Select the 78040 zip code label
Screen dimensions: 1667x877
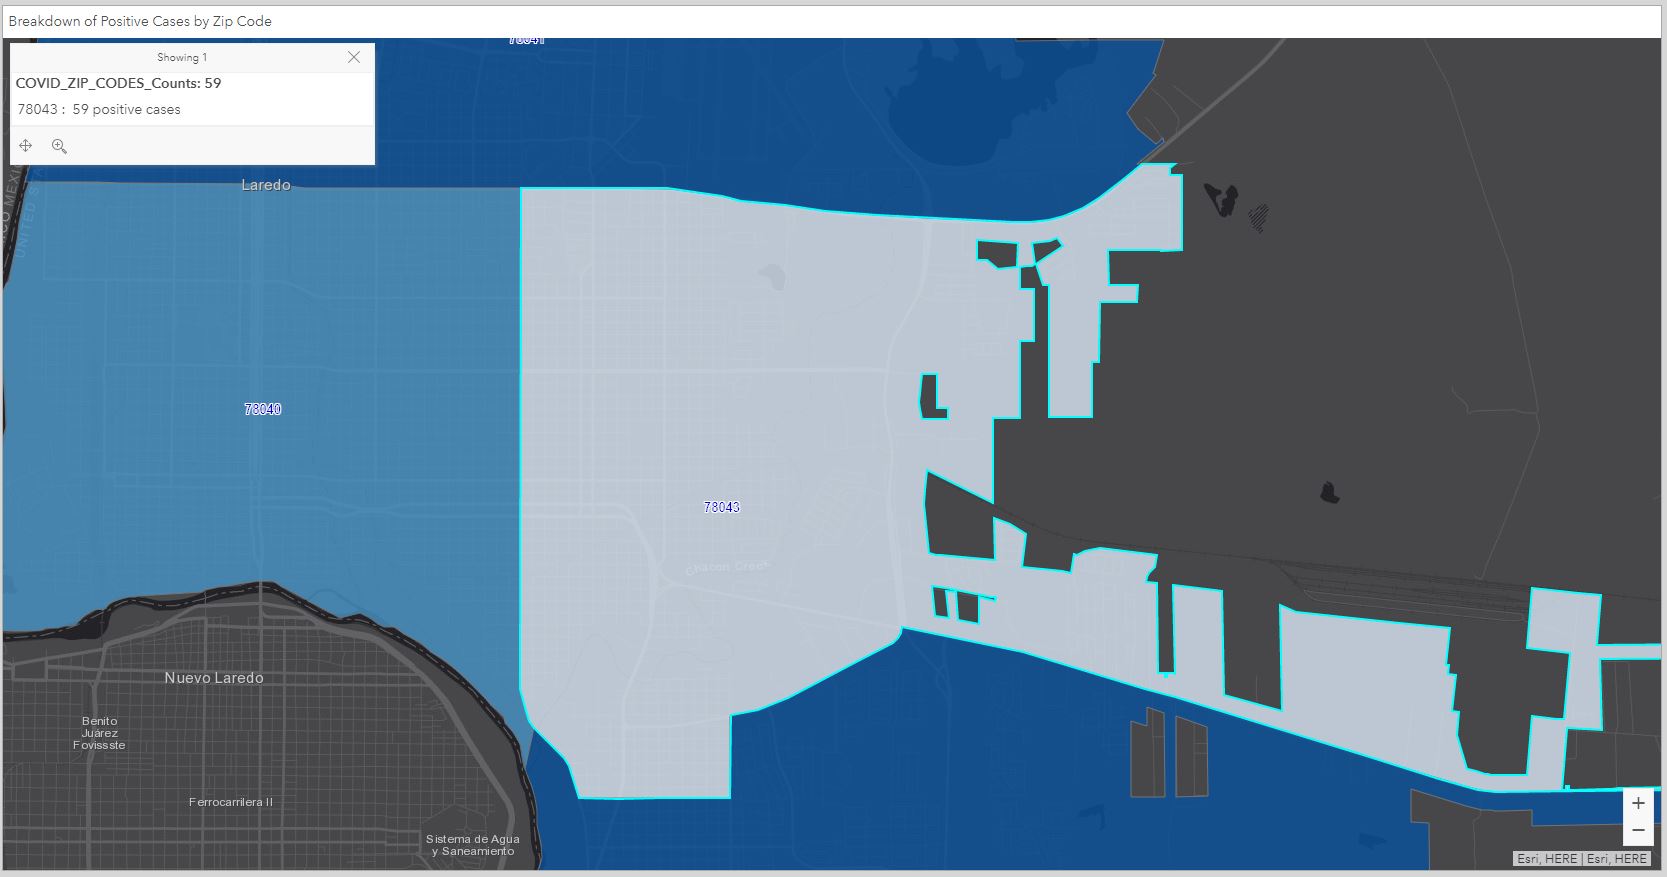click(x=262, y=409)
